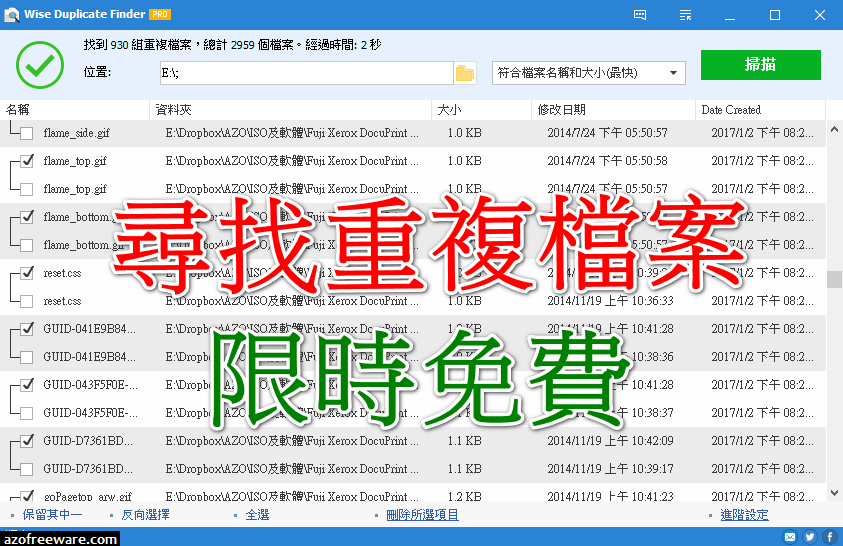
Task: Click the green checkmark status icon
Action: (40, 65)
